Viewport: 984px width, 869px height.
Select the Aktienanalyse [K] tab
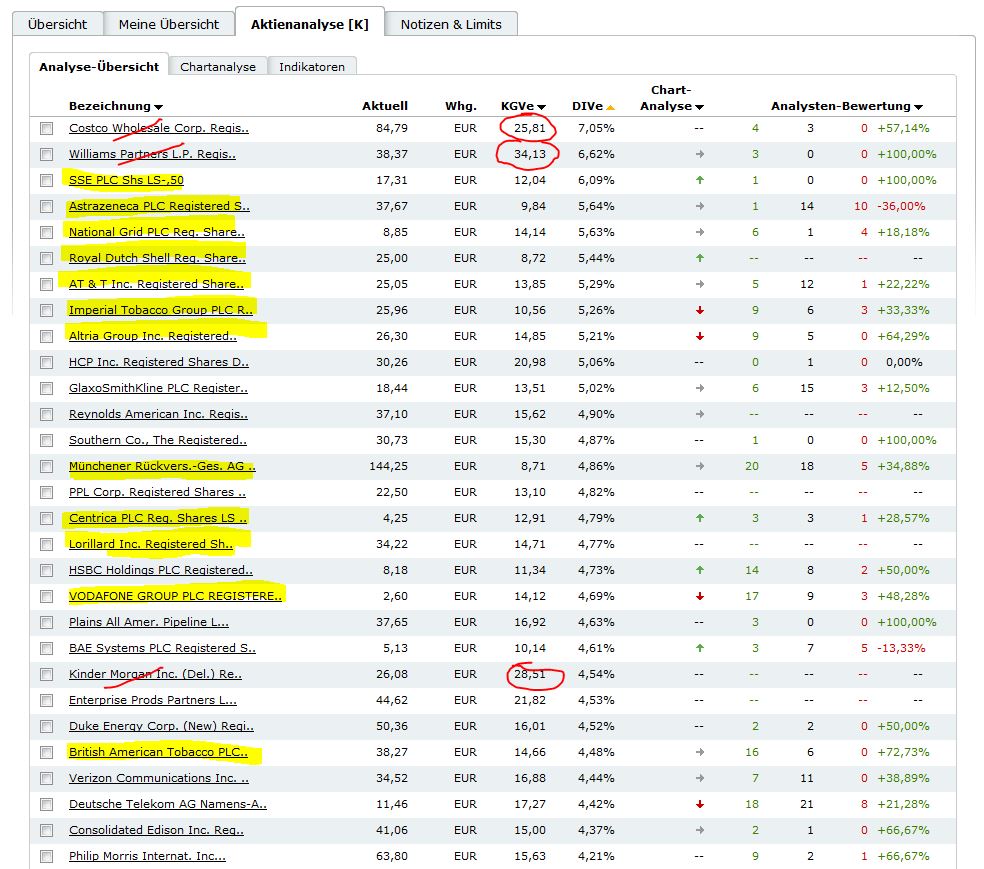click(x=309, y=24)
